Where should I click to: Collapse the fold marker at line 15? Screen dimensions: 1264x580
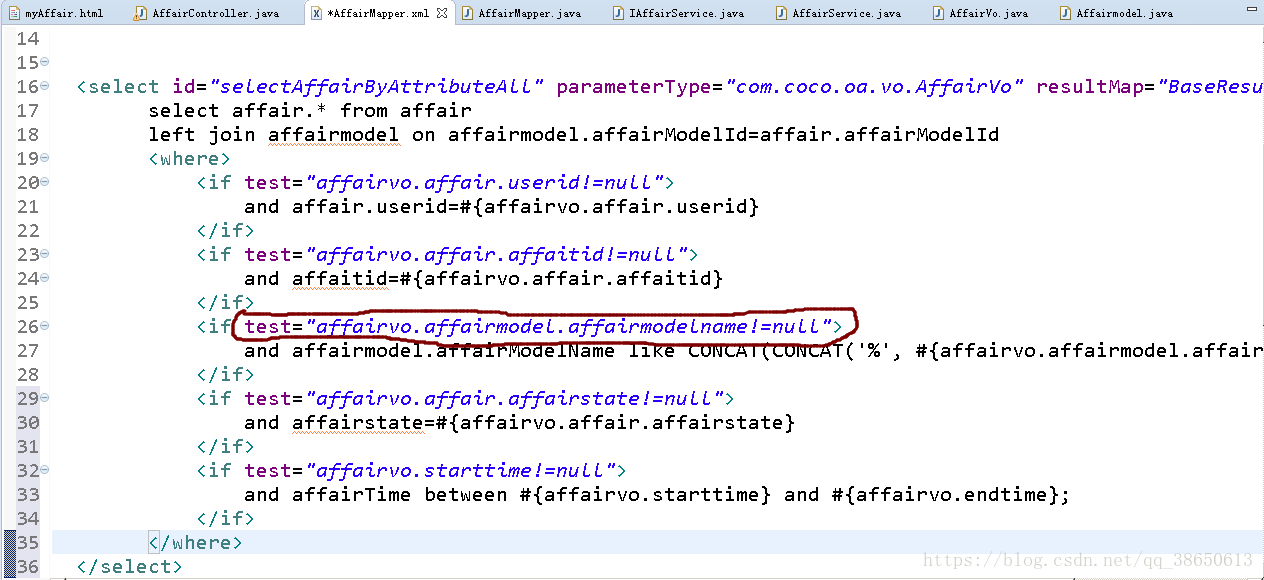[x=45, y=62]
